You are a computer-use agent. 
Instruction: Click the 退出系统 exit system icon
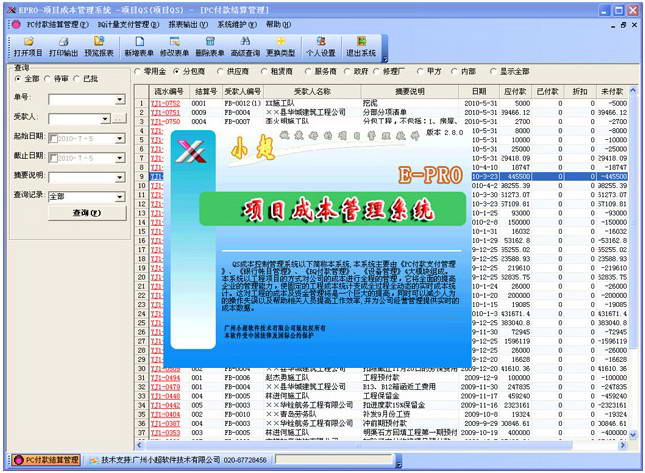tap(361, 47)
